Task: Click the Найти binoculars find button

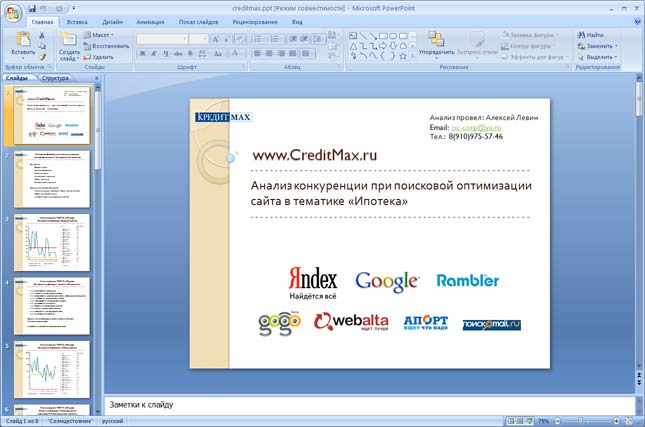Action: coord(591,35)
